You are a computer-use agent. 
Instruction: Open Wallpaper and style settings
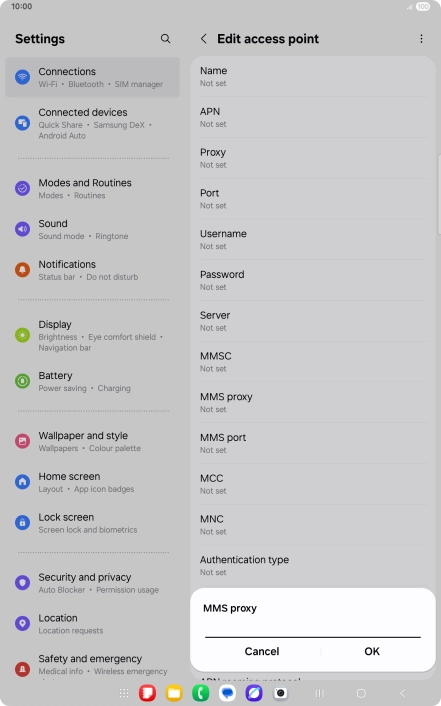click(92, 441)
